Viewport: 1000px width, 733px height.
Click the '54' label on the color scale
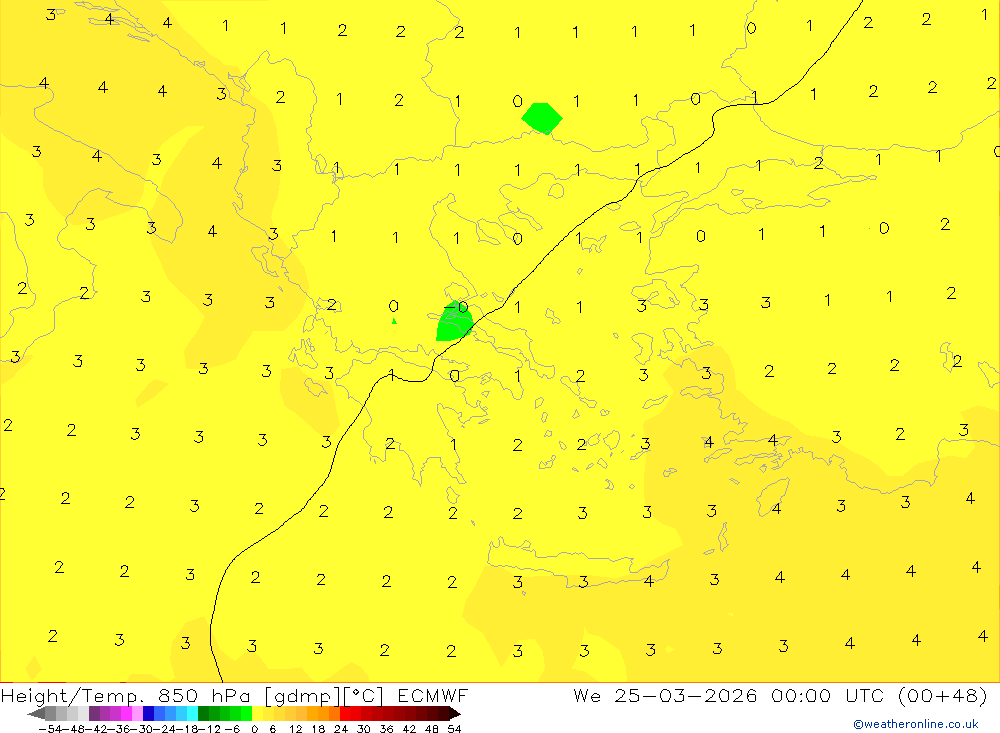tap(454, 729)
